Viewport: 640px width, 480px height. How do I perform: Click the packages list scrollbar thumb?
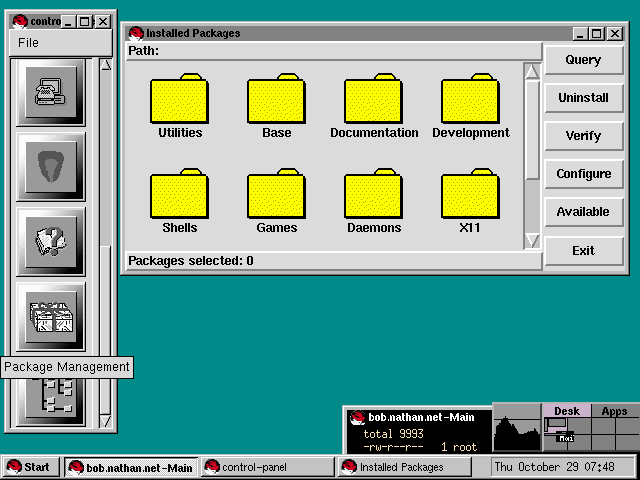tap(532, 130)
